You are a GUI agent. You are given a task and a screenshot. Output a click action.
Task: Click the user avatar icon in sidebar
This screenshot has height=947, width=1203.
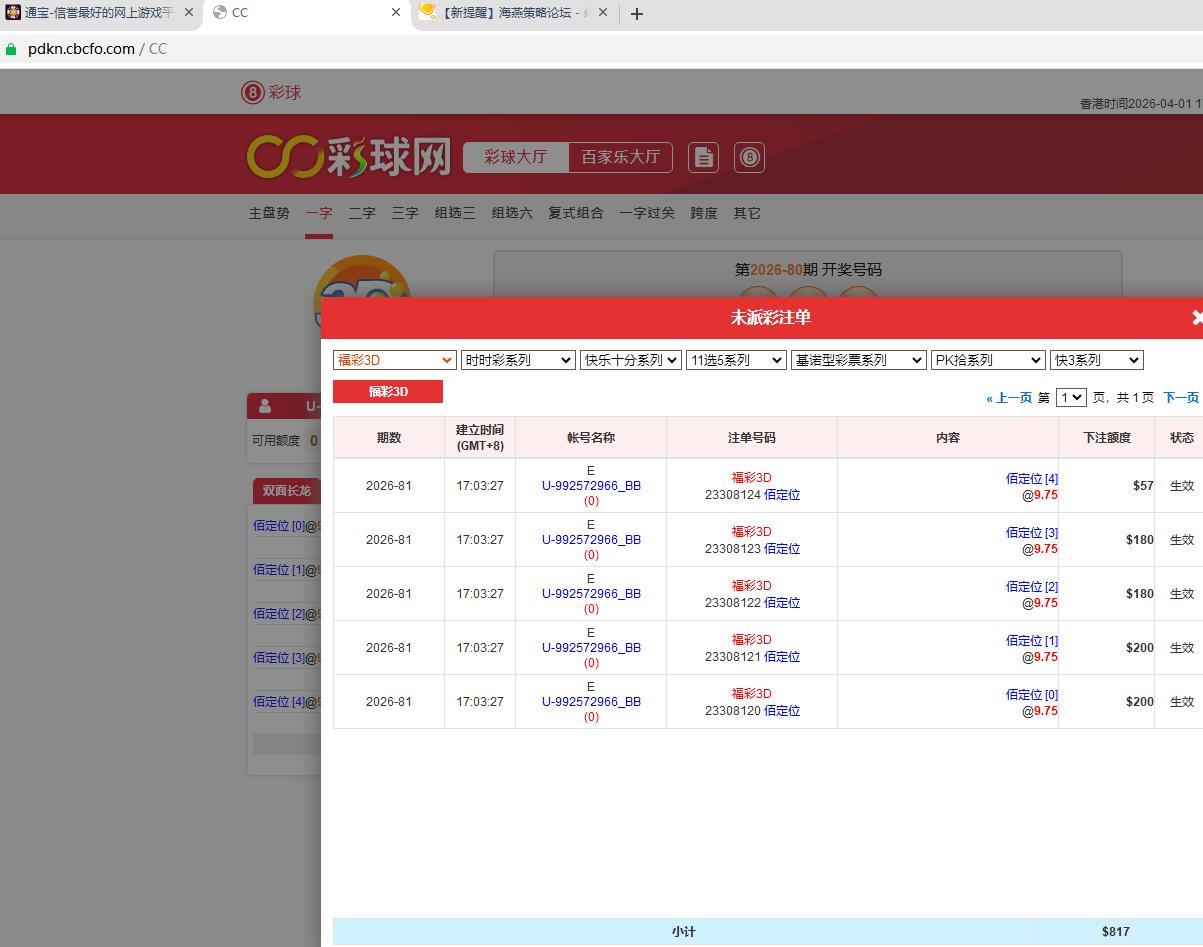tap(265, 406)
